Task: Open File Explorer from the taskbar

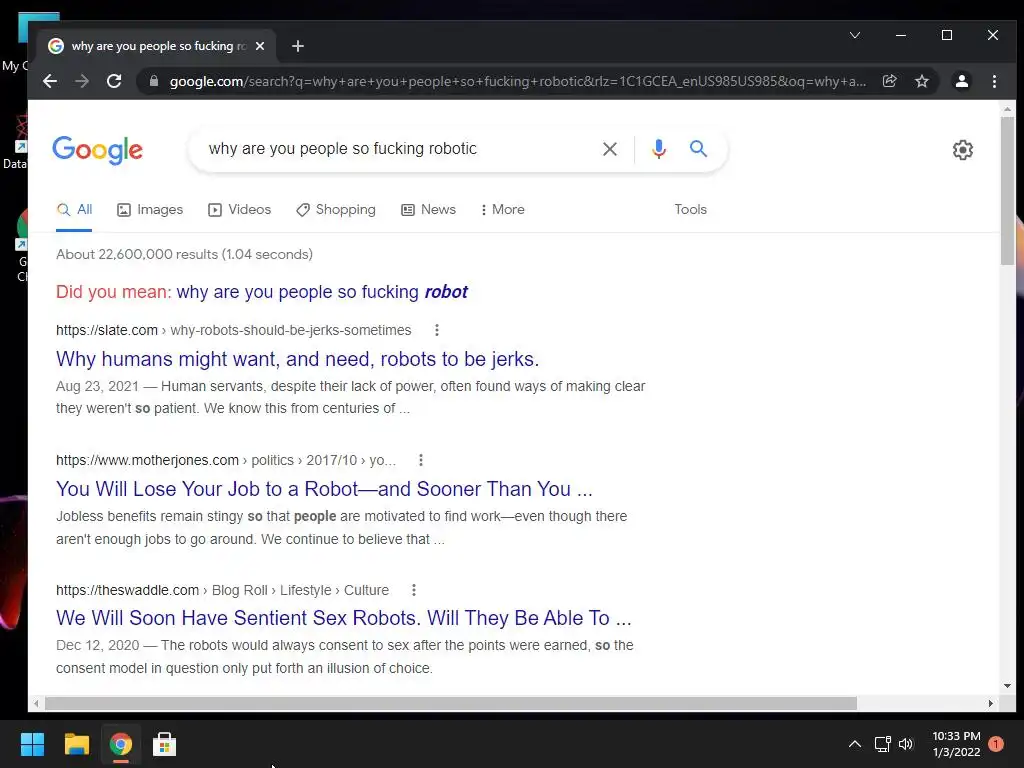Action: [76, 744]
